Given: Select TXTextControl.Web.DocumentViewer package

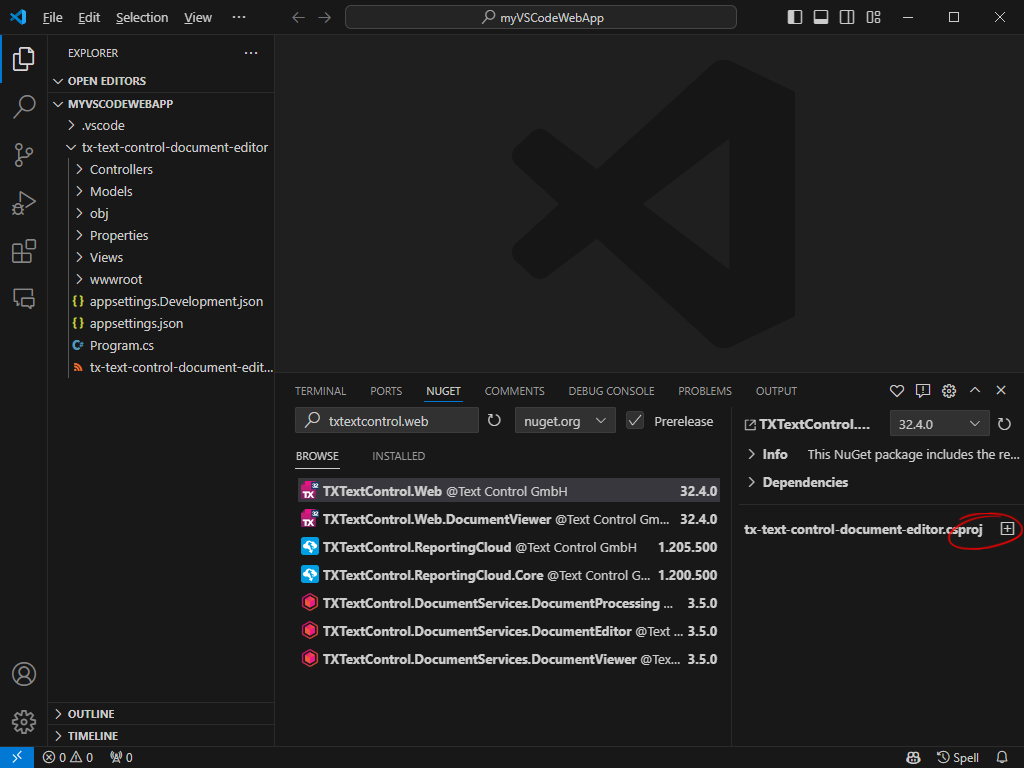Looking at the screenshot, I should 509,519.
